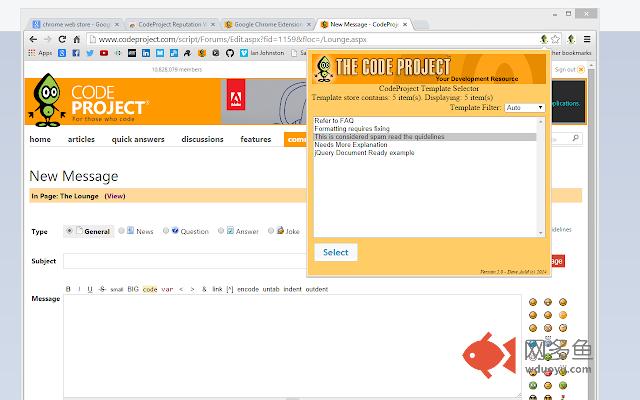Click into the Message text area

point(292,346)
